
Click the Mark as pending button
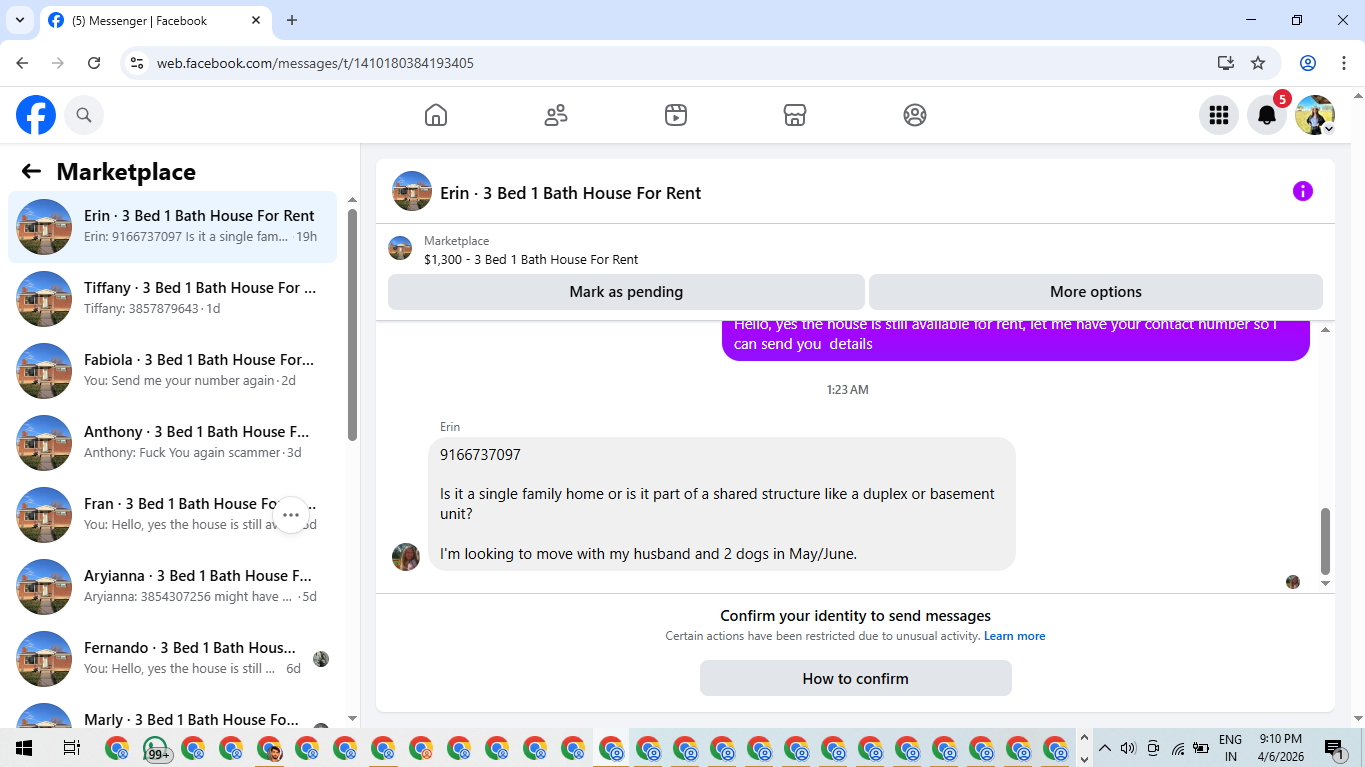pyautogui.click(x=626, y=292)
